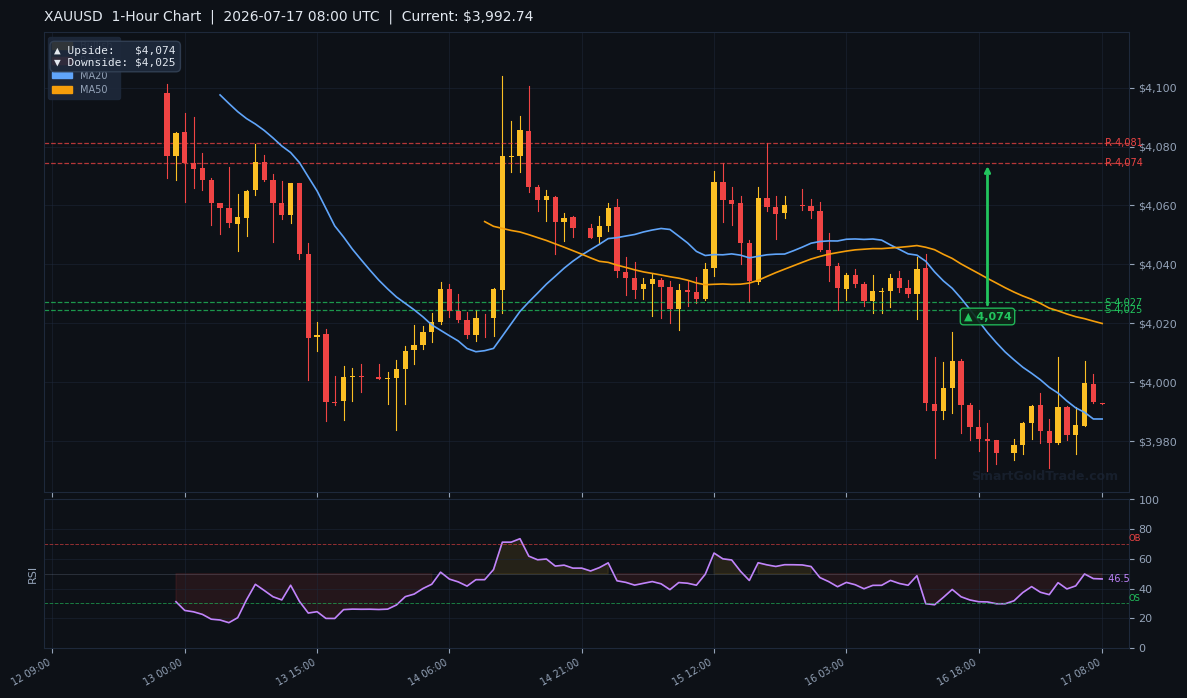1187x698 pixels.
Task: Click the RSI scale value 20
Action: [1145, 619]
